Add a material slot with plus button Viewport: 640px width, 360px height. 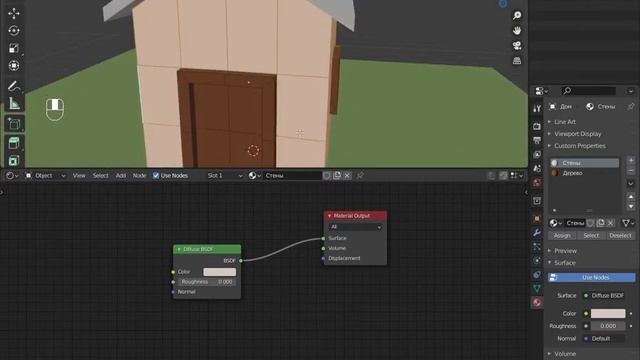point(631,160)
